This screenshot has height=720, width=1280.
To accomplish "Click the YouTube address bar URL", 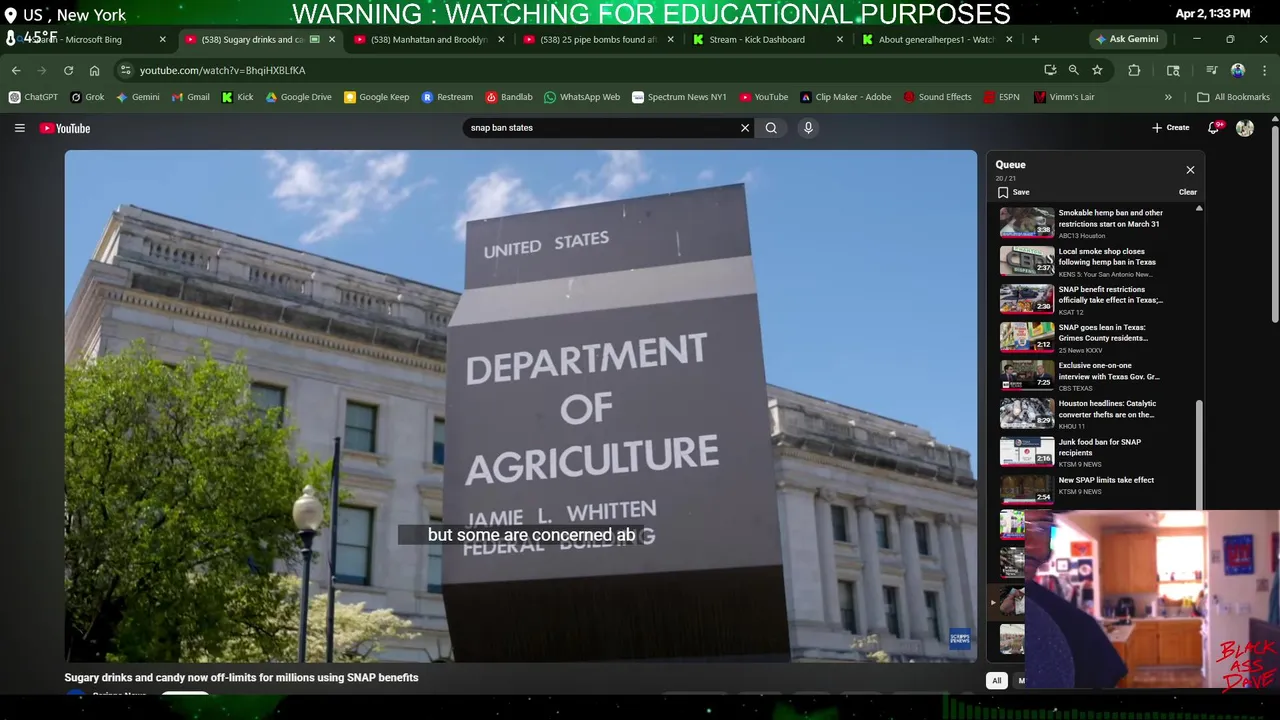I will (x=223, y=70).
